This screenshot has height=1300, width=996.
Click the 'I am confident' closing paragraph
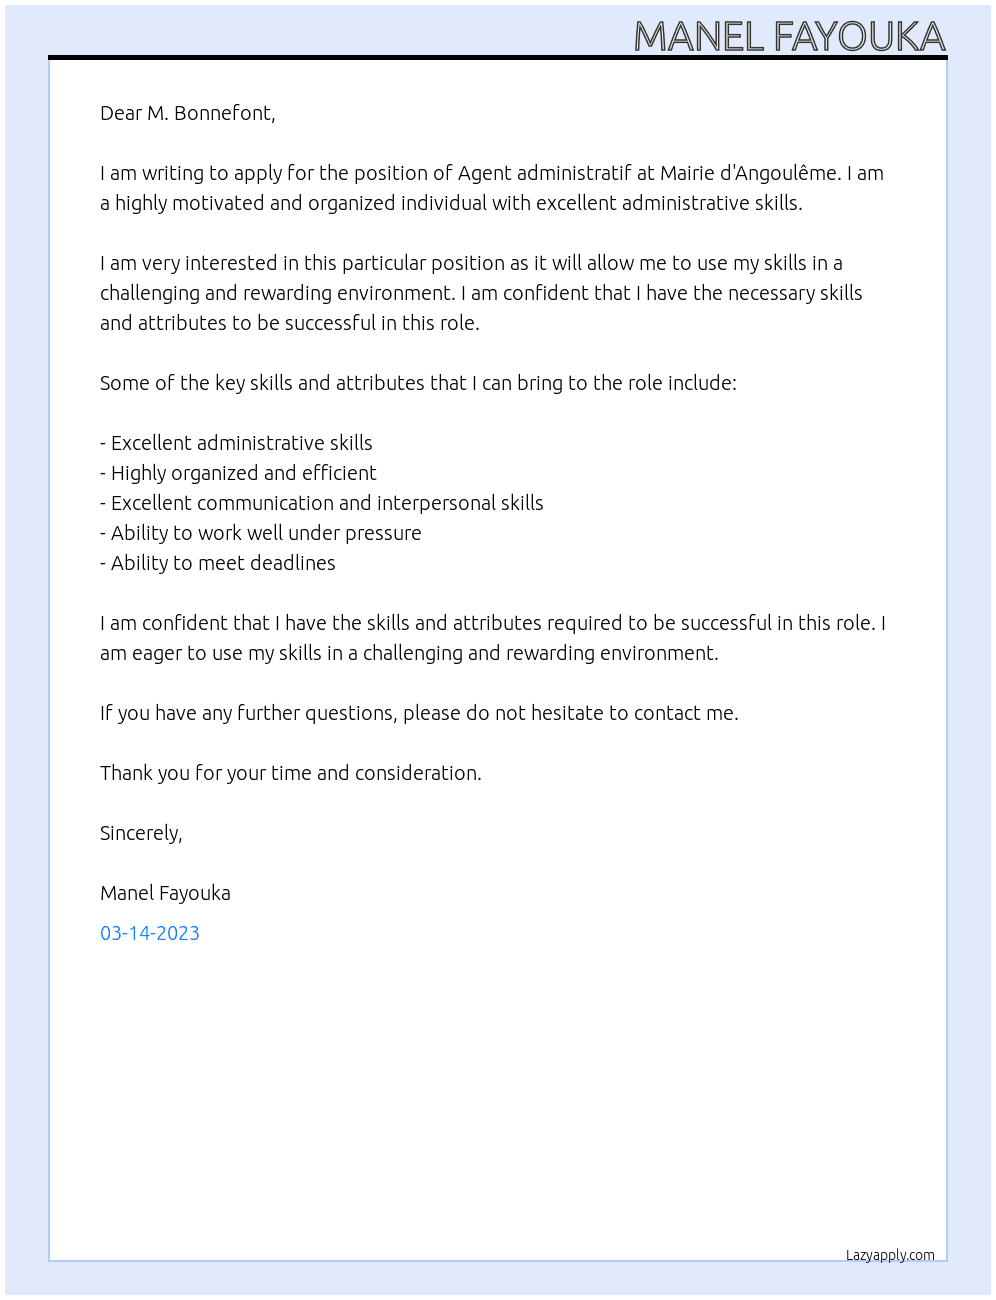pyautogui.click(x=493, y=638)
